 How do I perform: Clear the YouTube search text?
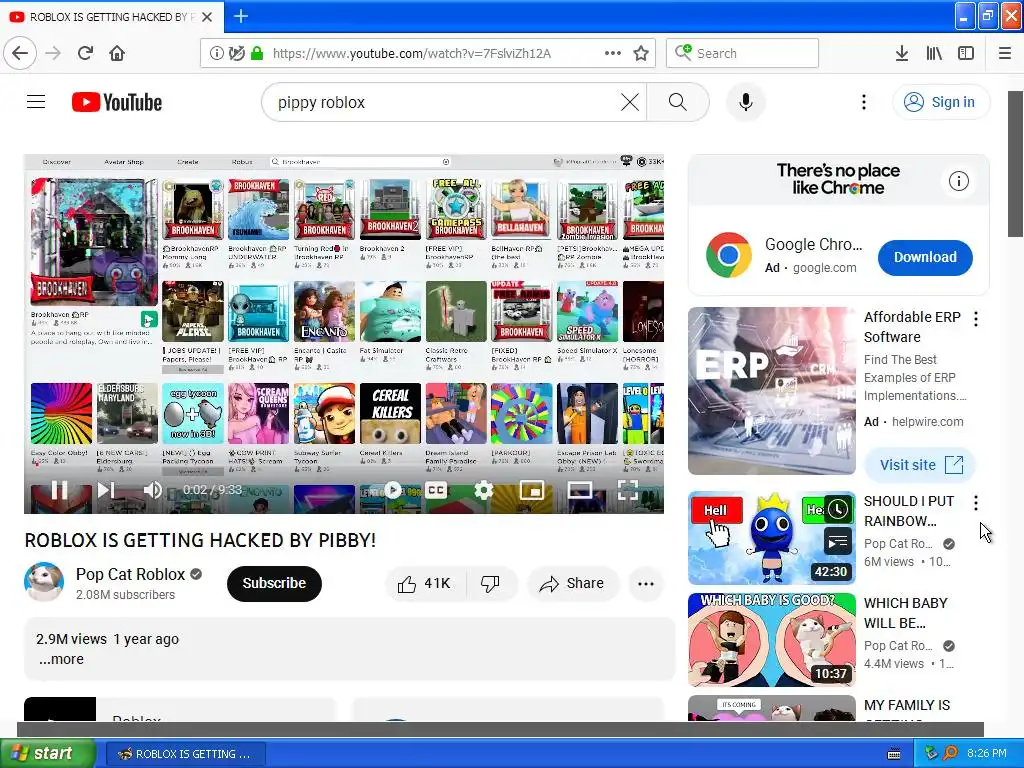[x=630, y=102]
